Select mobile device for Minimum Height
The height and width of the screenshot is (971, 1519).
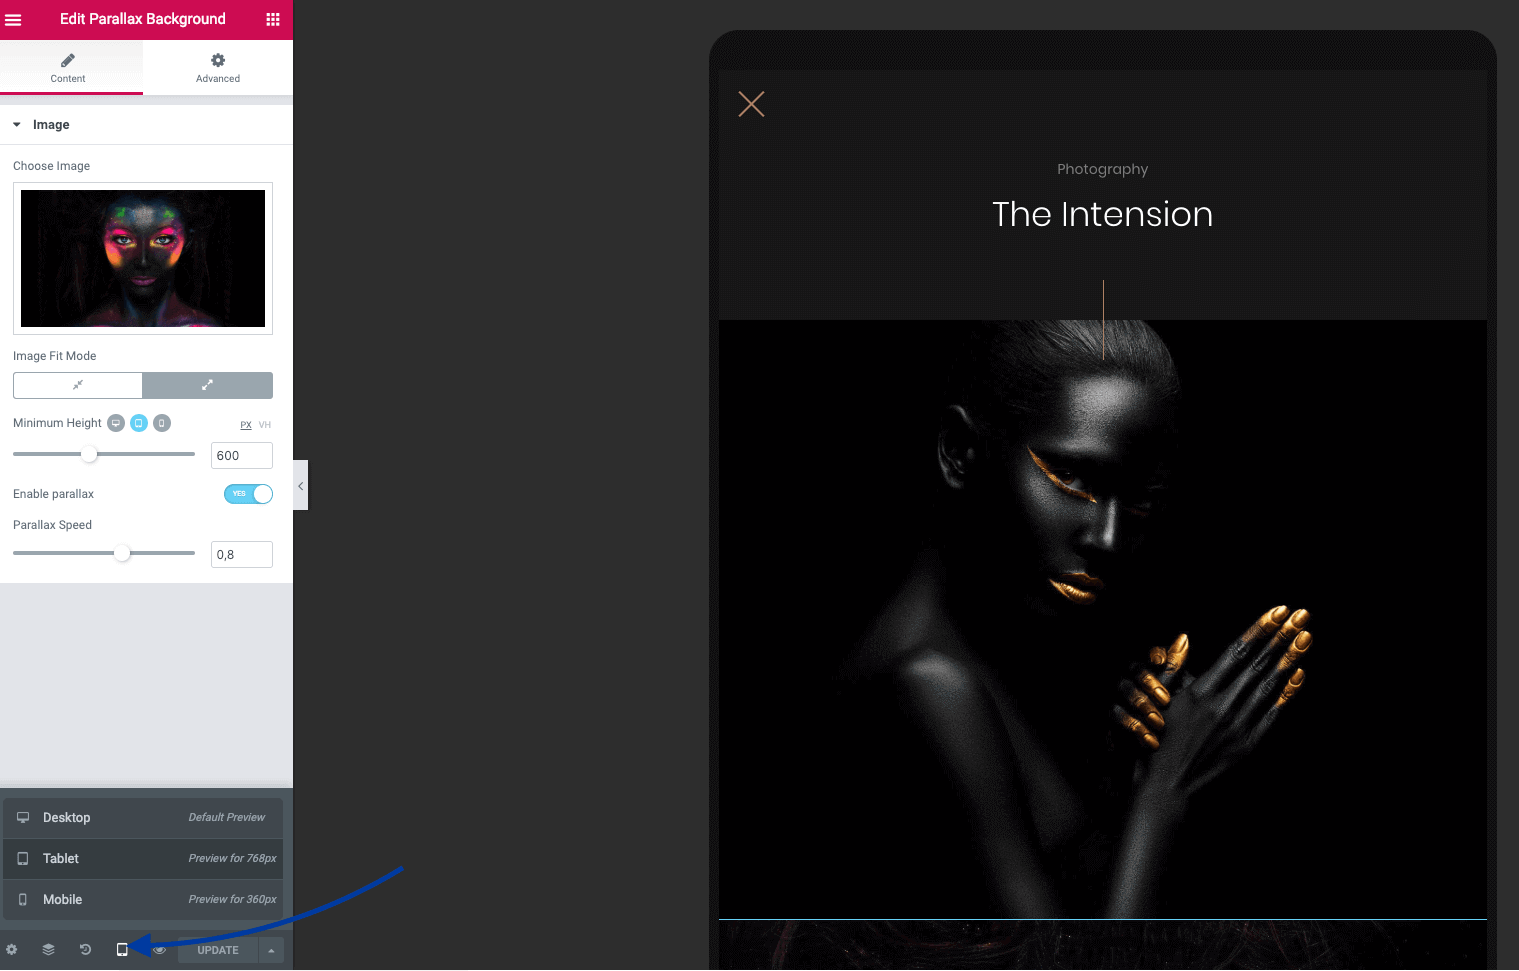[x=161, y=423]
